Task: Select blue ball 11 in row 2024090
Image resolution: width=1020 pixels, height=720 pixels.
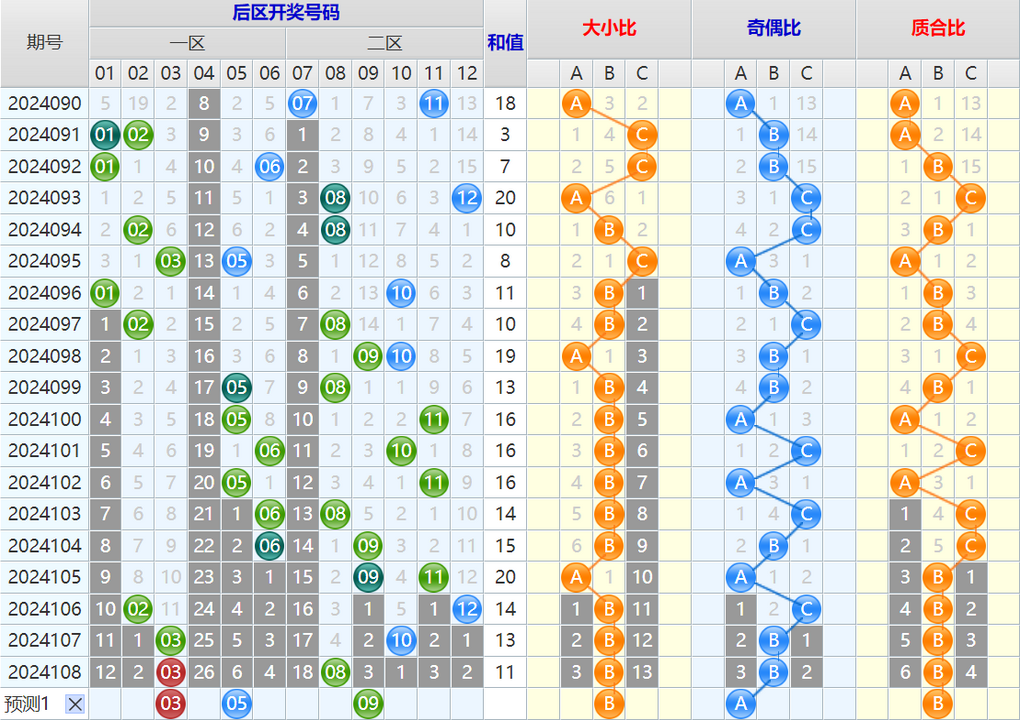Action: pyautogui.click(x=434, y=103)
